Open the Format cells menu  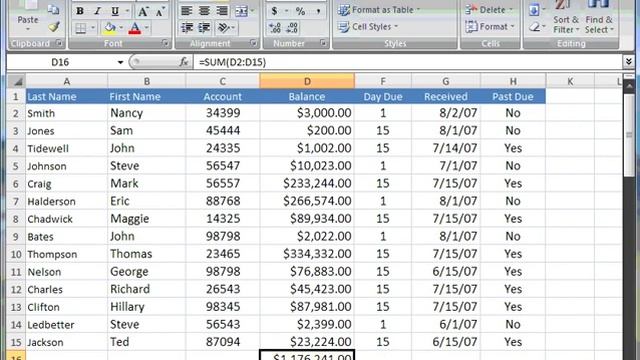coord(490,27)
